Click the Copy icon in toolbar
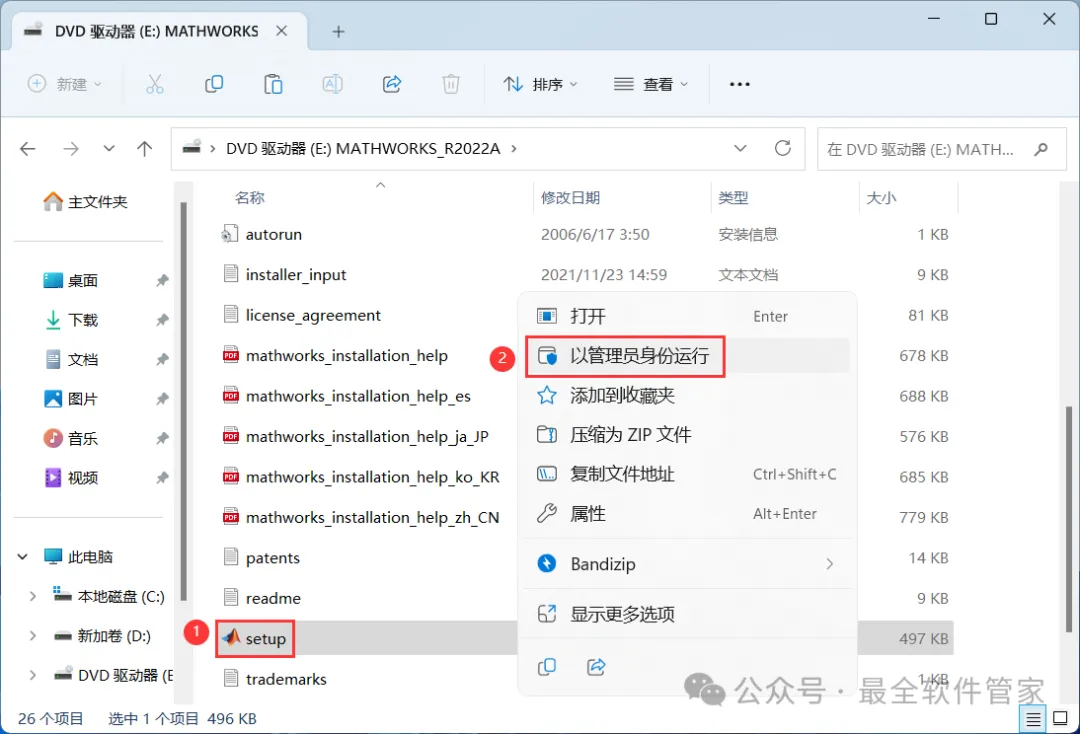1080x734 pixels. point(214,84)
